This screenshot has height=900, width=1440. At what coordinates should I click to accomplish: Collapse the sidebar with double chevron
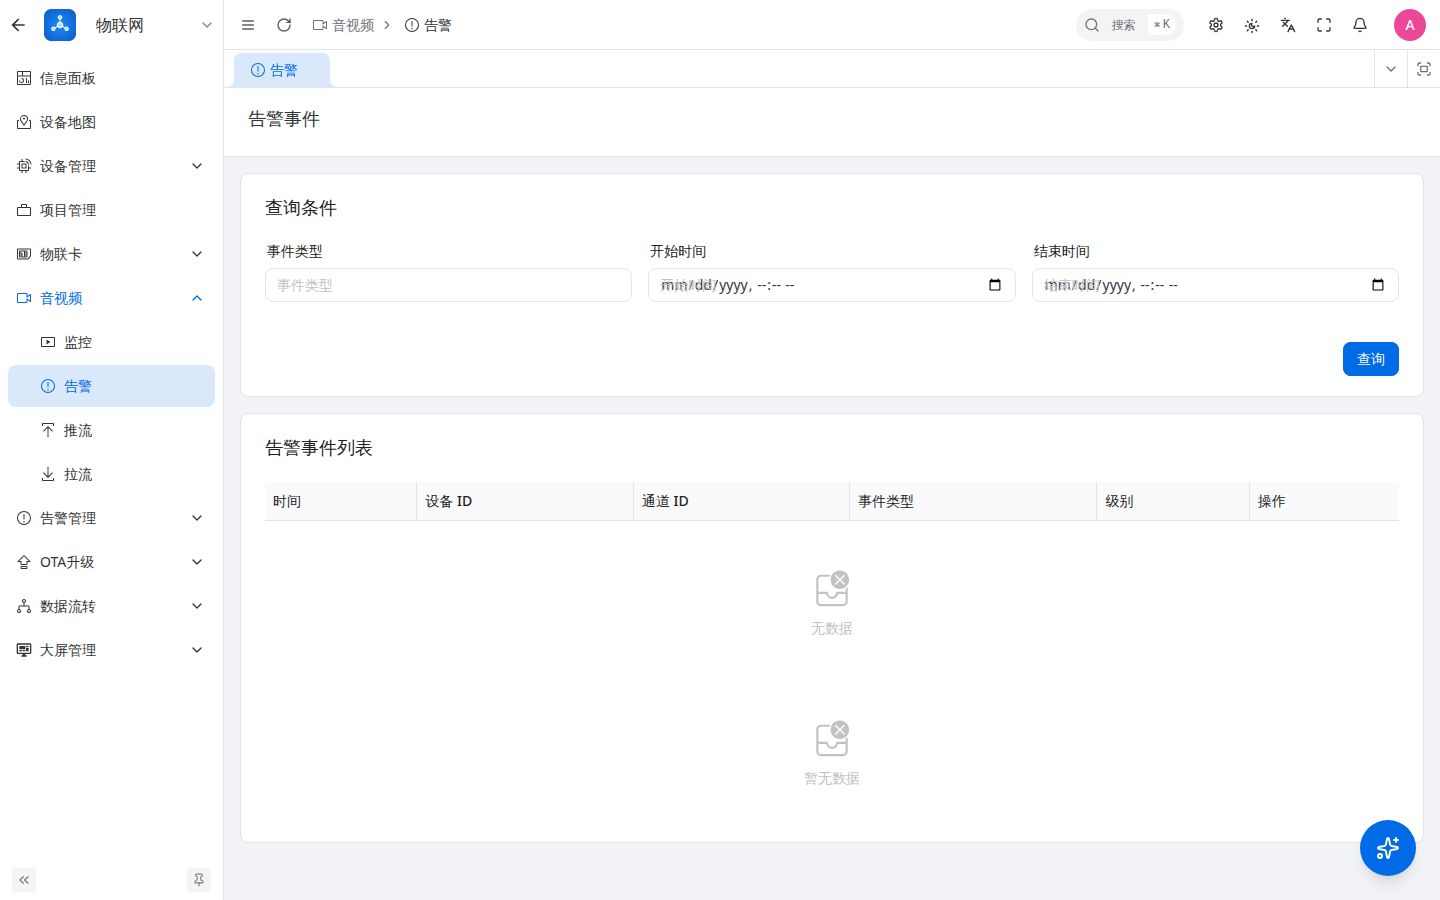click(x=24, y=880)
